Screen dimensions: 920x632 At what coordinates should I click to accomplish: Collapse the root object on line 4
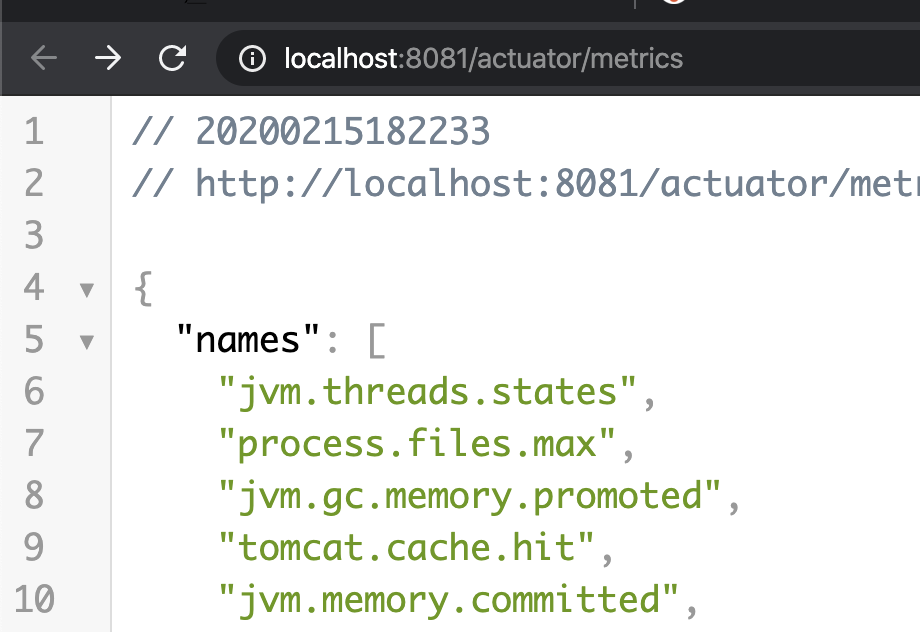click(87, 289)
